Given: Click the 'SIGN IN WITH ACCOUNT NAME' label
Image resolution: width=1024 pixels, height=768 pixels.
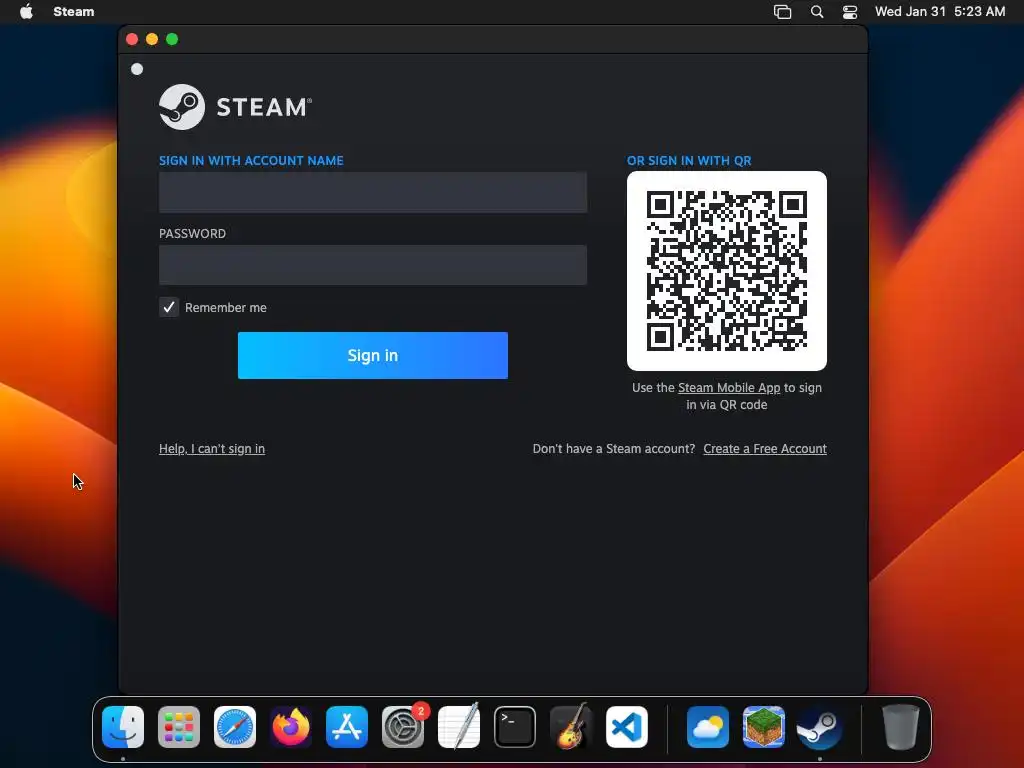Looking at the screenshot, I should click(x=251, y=161).
